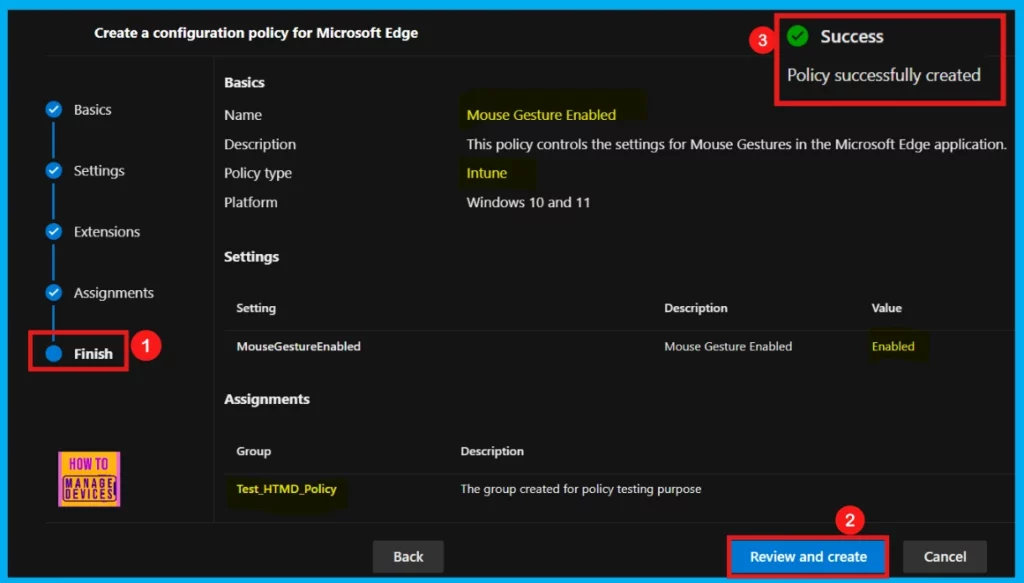The height and width of the screenshot is (583, 1024).
Task: Click the Test_HTMD_Policy group name
Action: click(286, 489)
